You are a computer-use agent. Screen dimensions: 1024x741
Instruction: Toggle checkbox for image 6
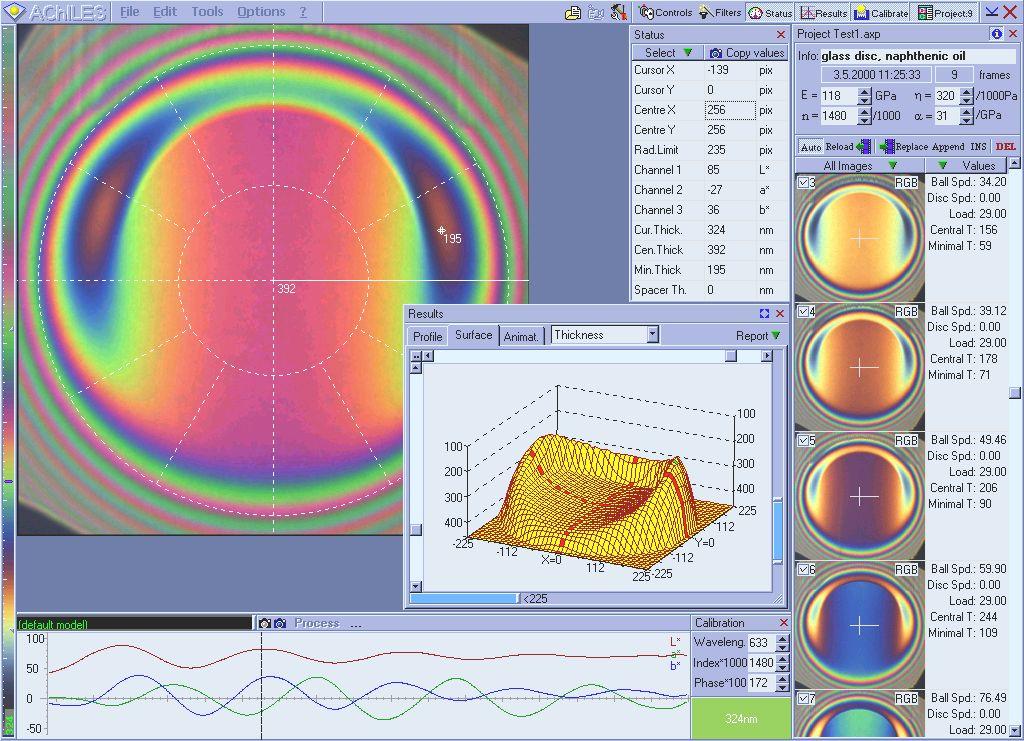[803, 570]
